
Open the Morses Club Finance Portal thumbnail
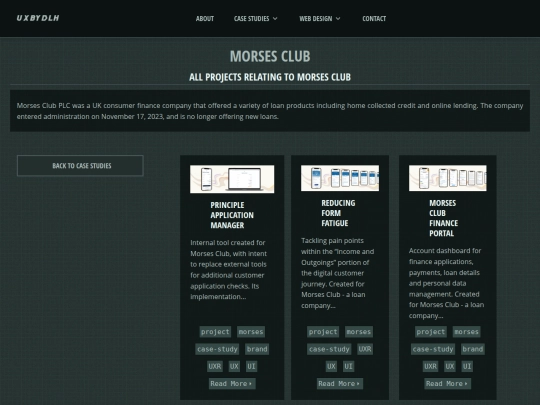click(448, 178)
